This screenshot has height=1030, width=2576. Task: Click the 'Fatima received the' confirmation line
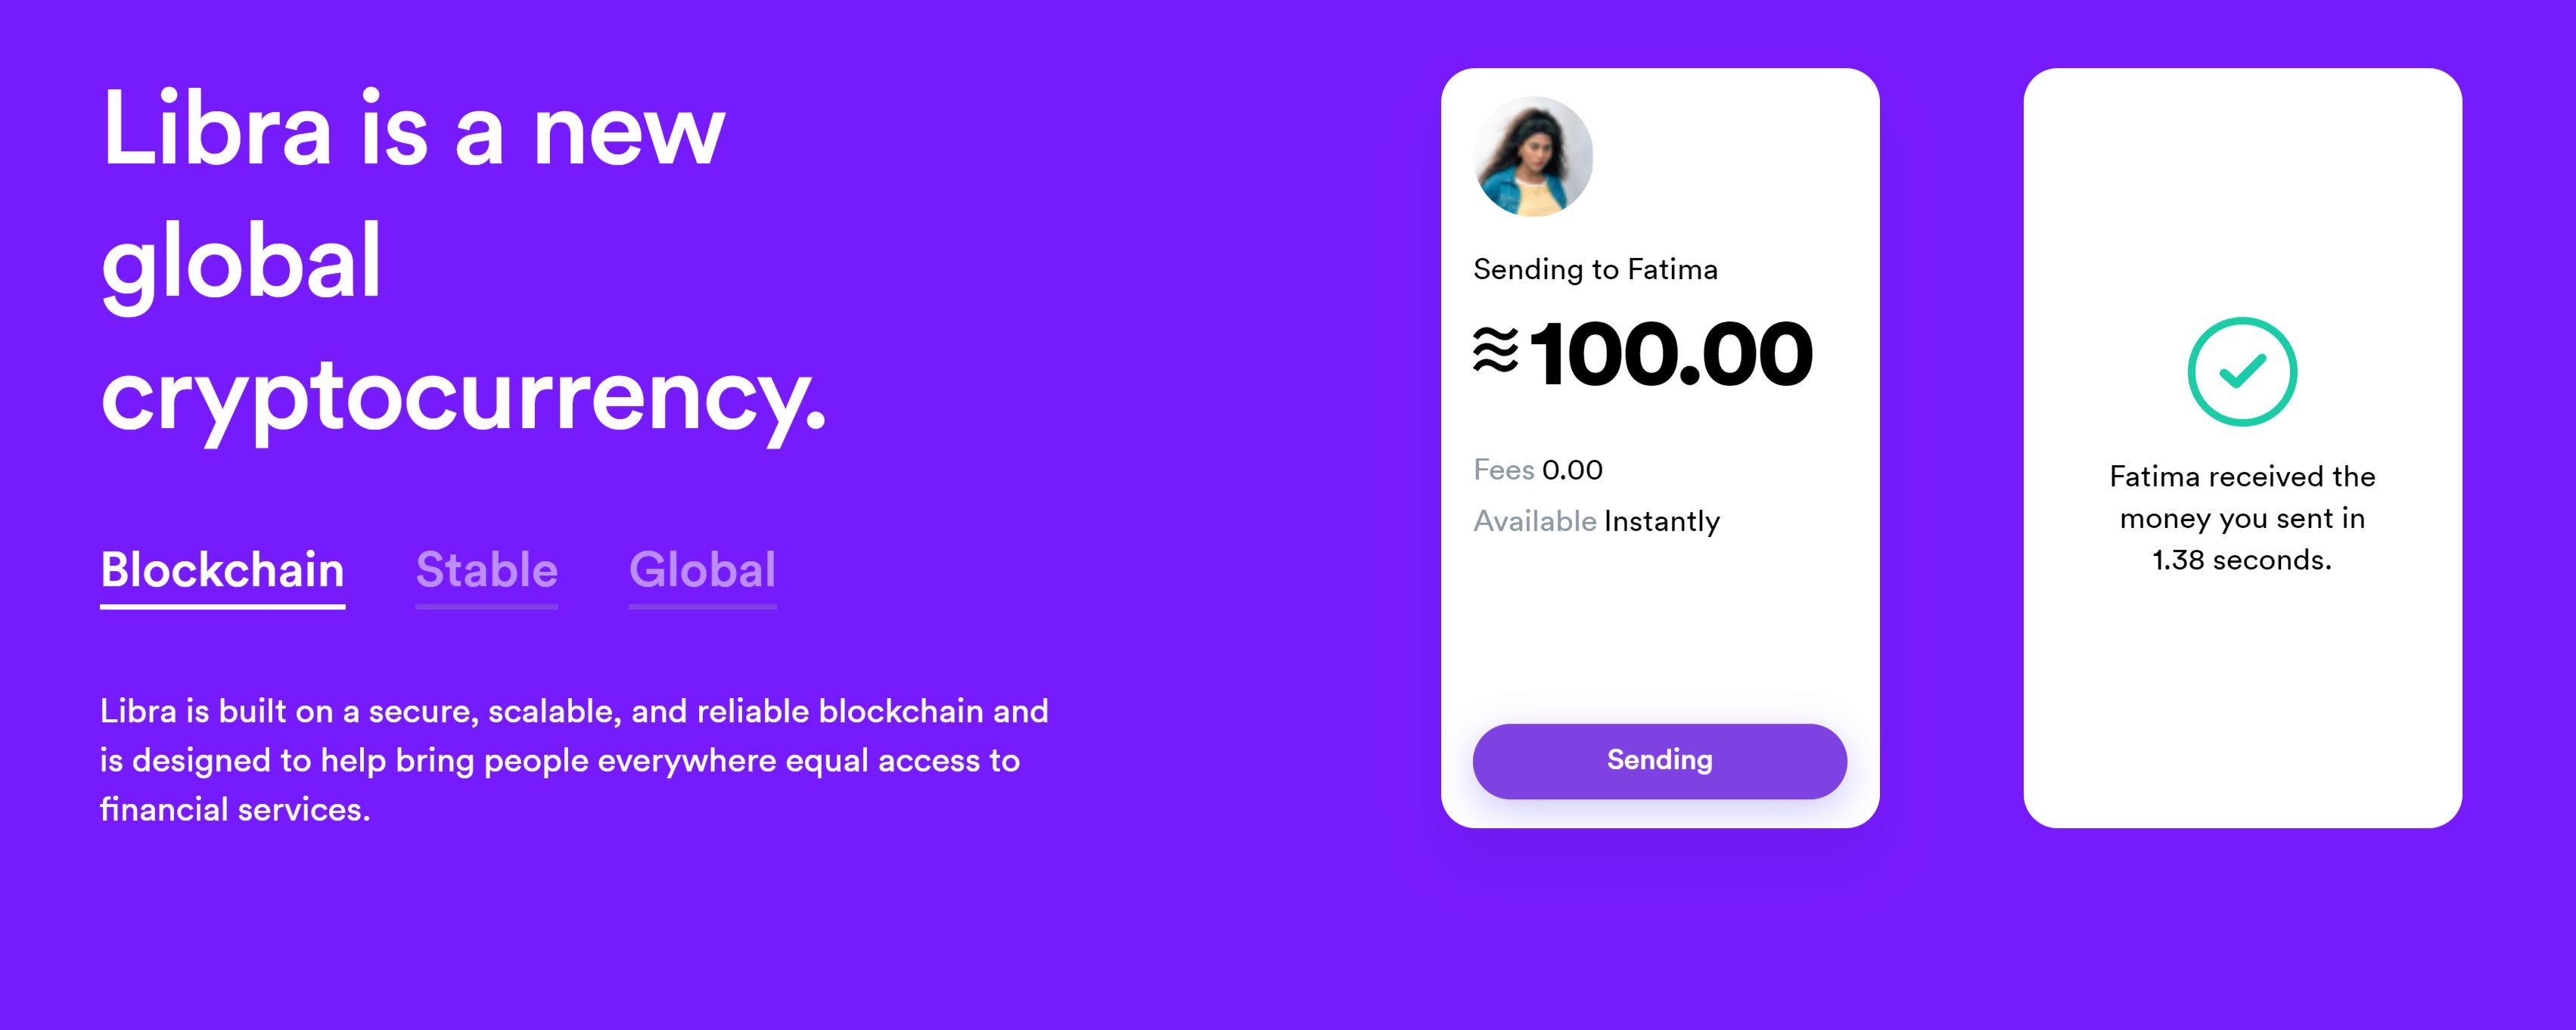pyautogui.click(x=2242, y=477)
